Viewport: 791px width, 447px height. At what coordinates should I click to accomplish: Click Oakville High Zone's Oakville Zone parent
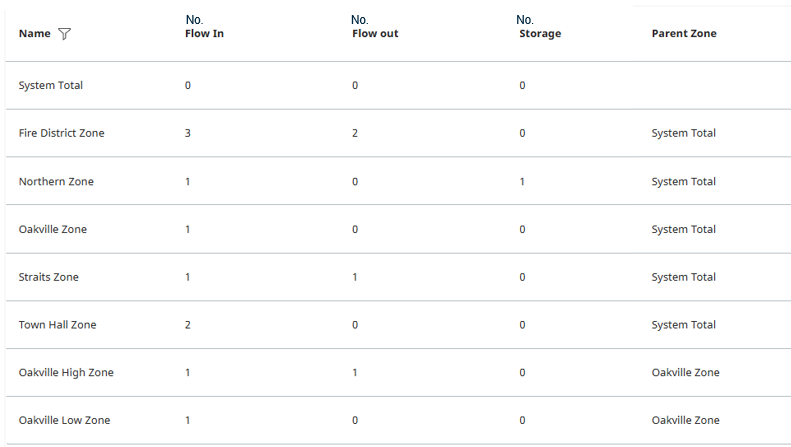click(685, 372)
